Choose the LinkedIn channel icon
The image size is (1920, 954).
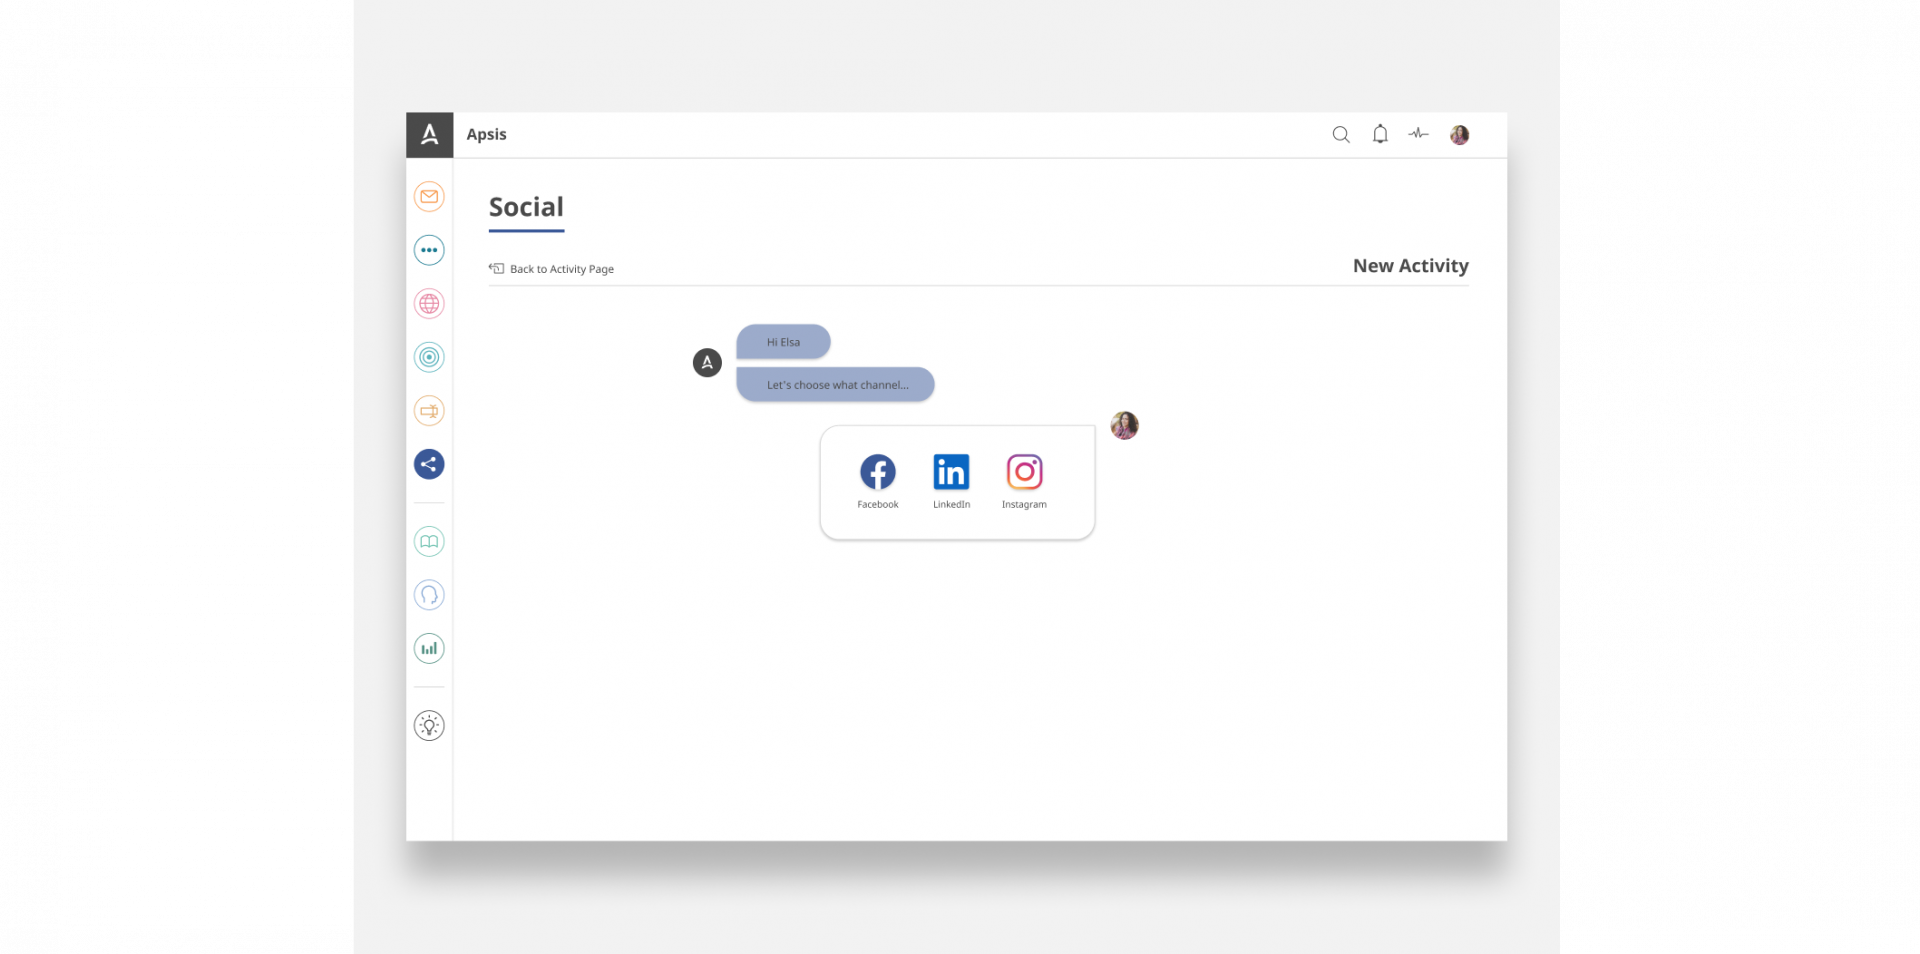[x=951, y=472]
